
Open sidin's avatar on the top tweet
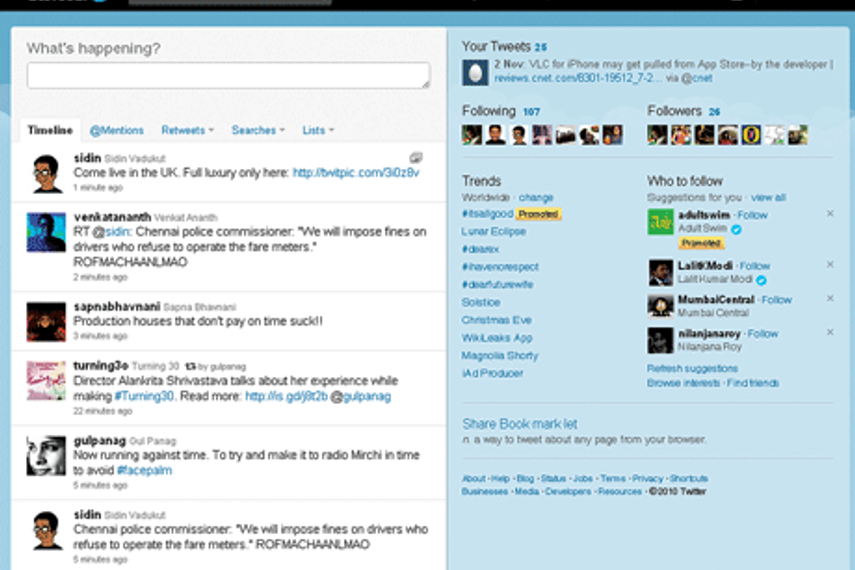pyautogui.click(x=46, y=173)
